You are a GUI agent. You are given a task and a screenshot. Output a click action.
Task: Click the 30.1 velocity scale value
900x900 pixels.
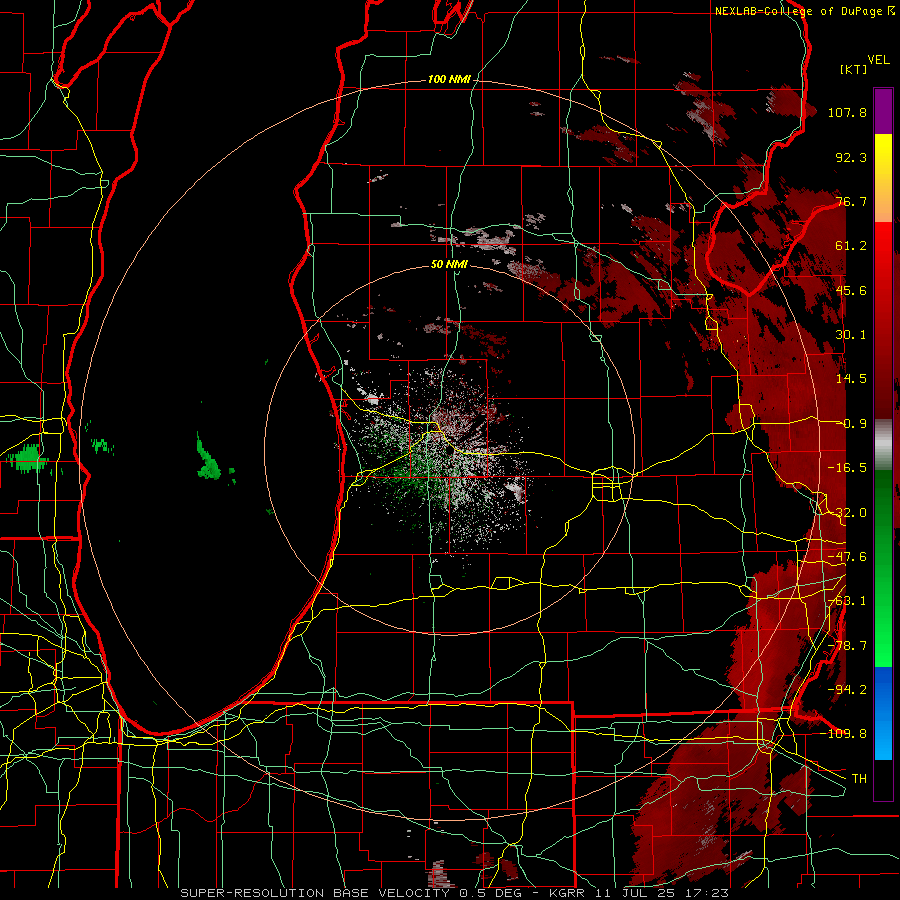point(851,335)
